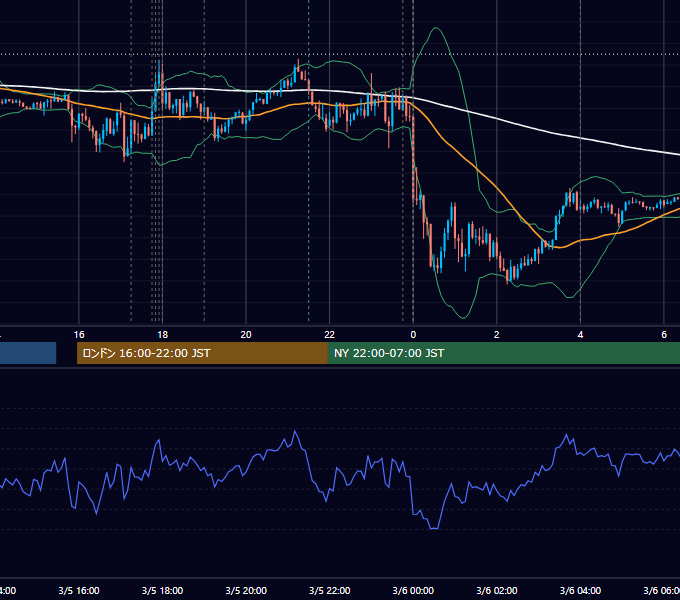Click the 18 label on the price chart axis
680x600 pixels.
[x=163, y=335]
